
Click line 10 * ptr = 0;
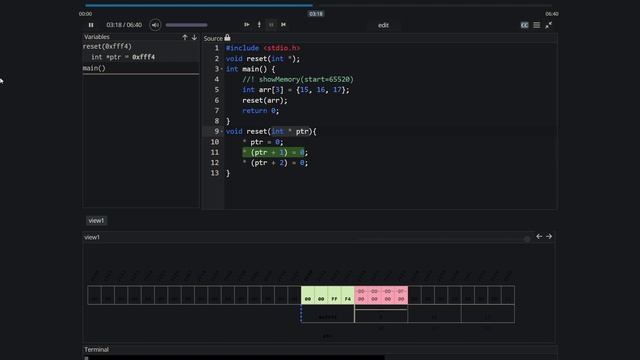pos(262,142)
